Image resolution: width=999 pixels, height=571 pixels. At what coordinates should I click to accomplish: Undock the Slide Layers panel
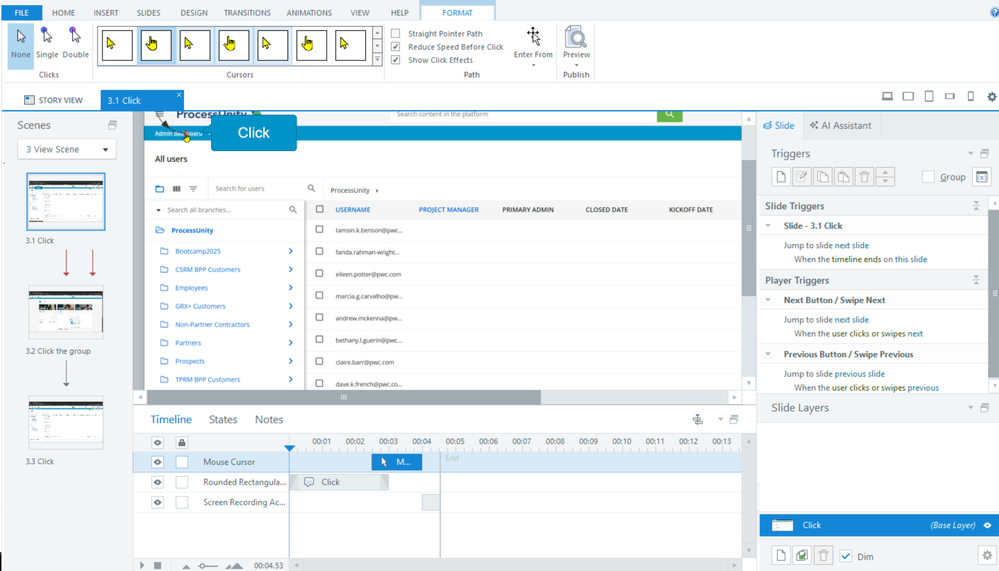point(984,407)
